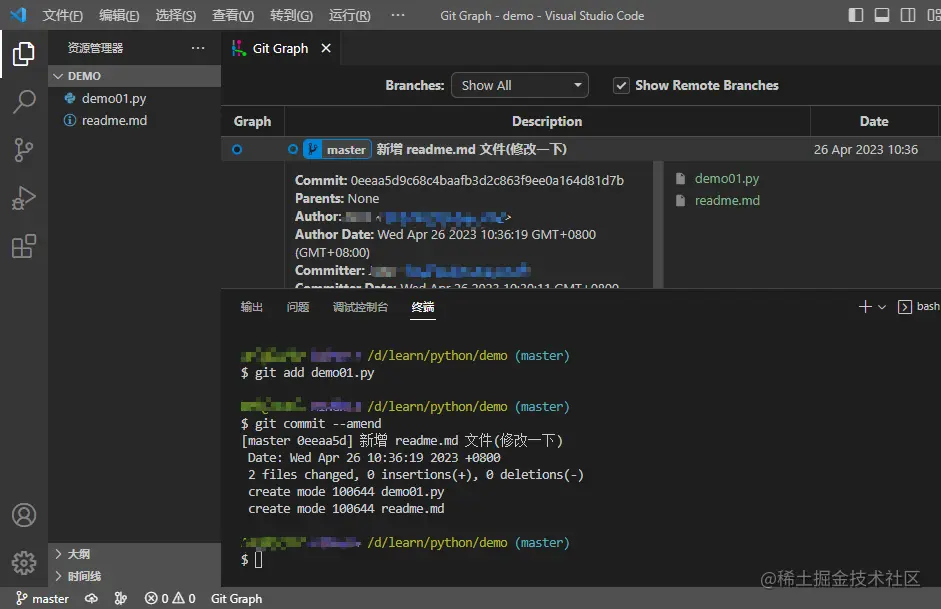Open demo01.py in the explorer tree

coord(114,98)
